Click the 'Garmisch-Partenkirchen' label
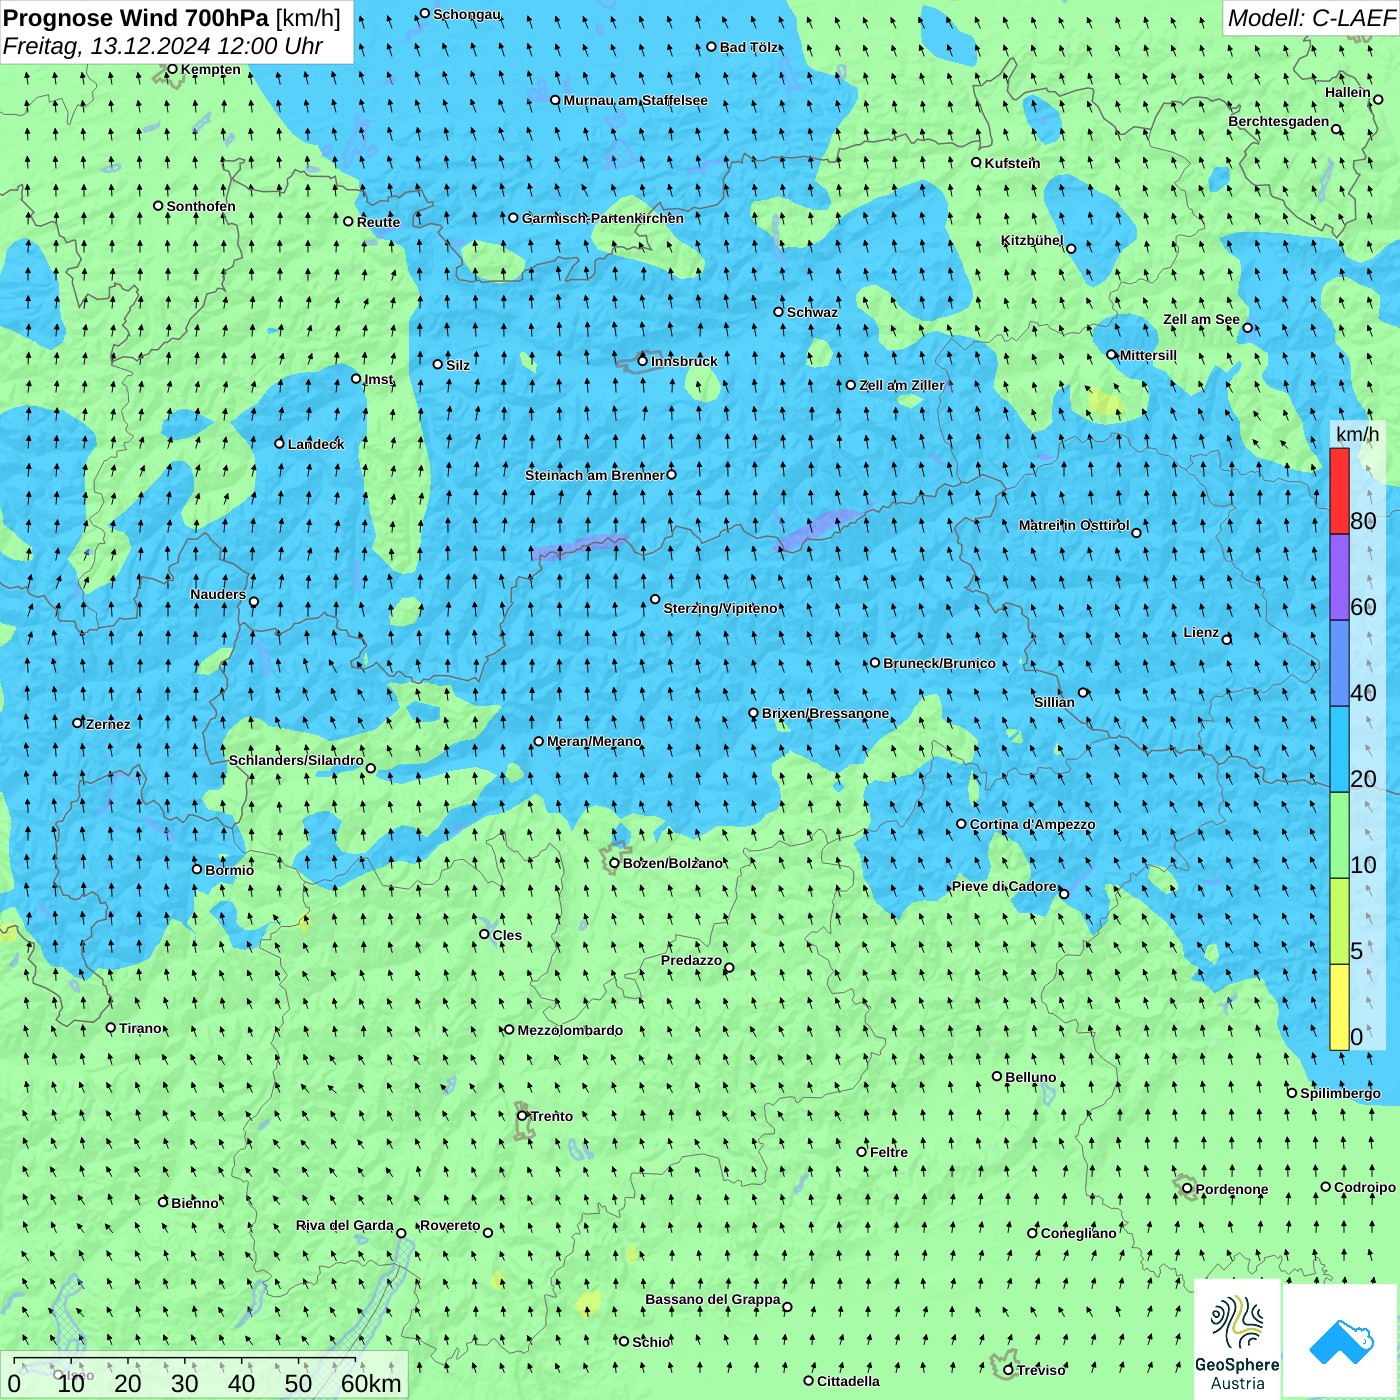 603,218
